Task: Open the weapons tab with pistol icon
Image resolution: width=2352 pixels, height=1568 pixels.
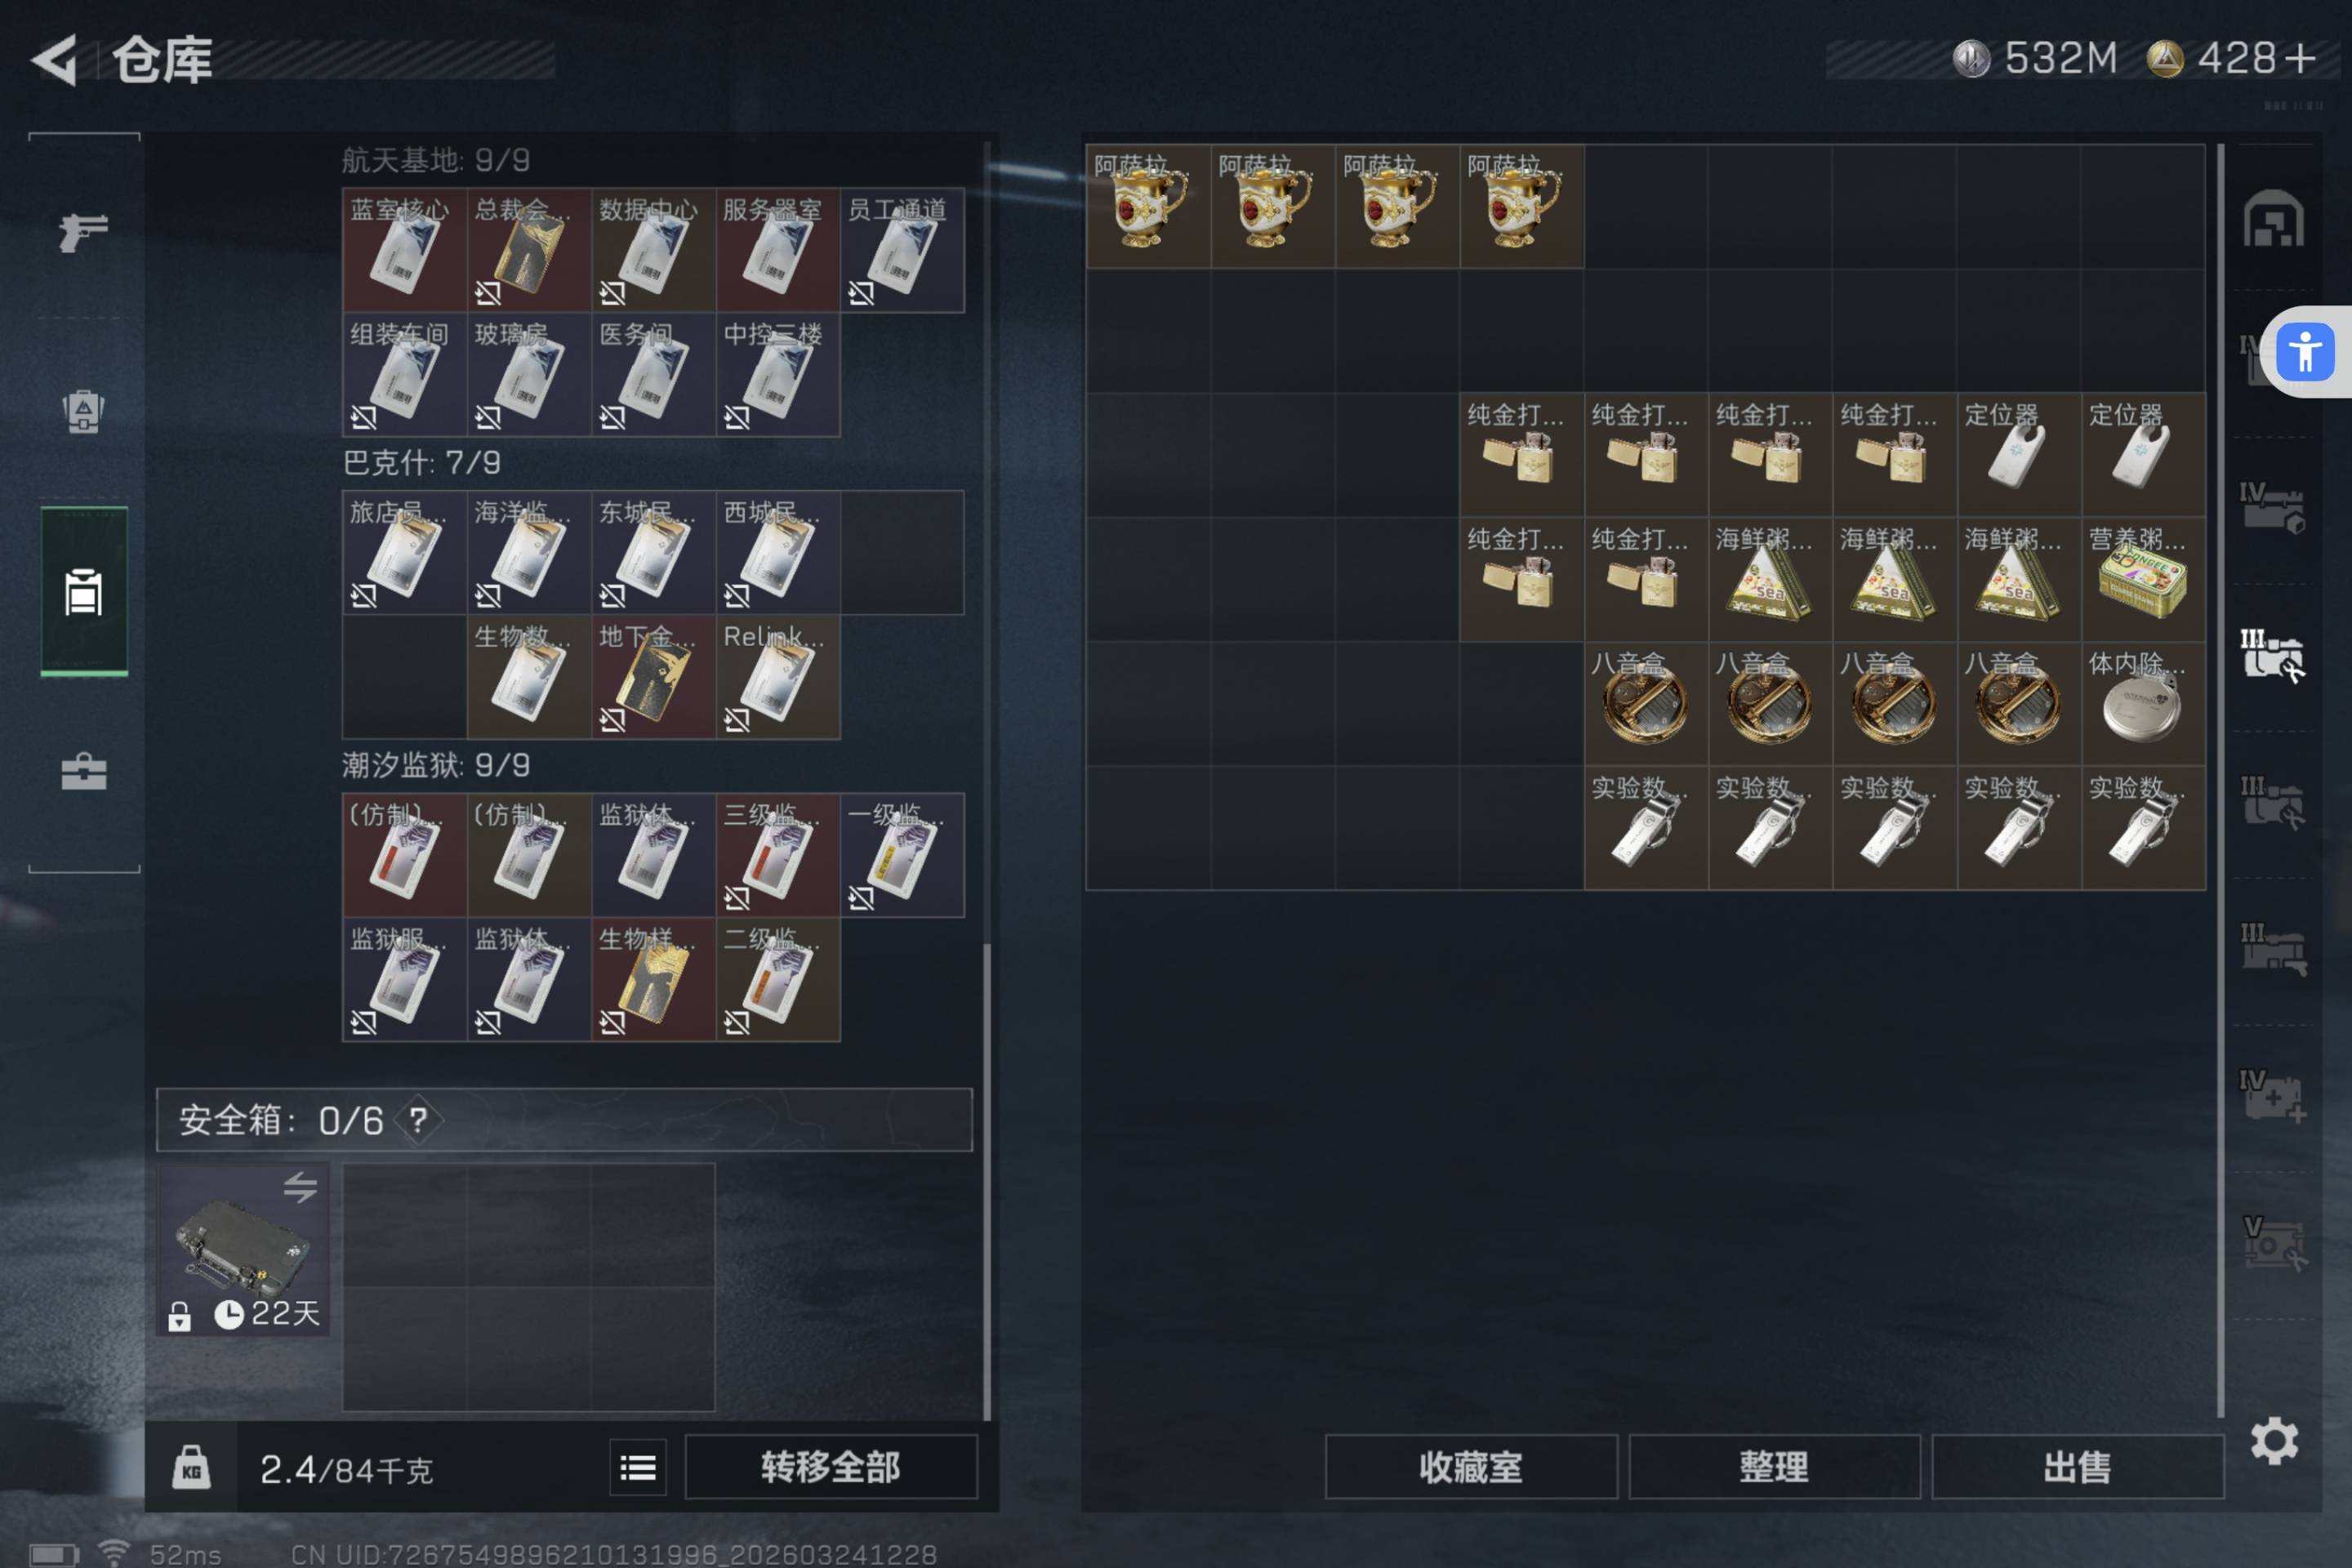Action: (84, 232)
